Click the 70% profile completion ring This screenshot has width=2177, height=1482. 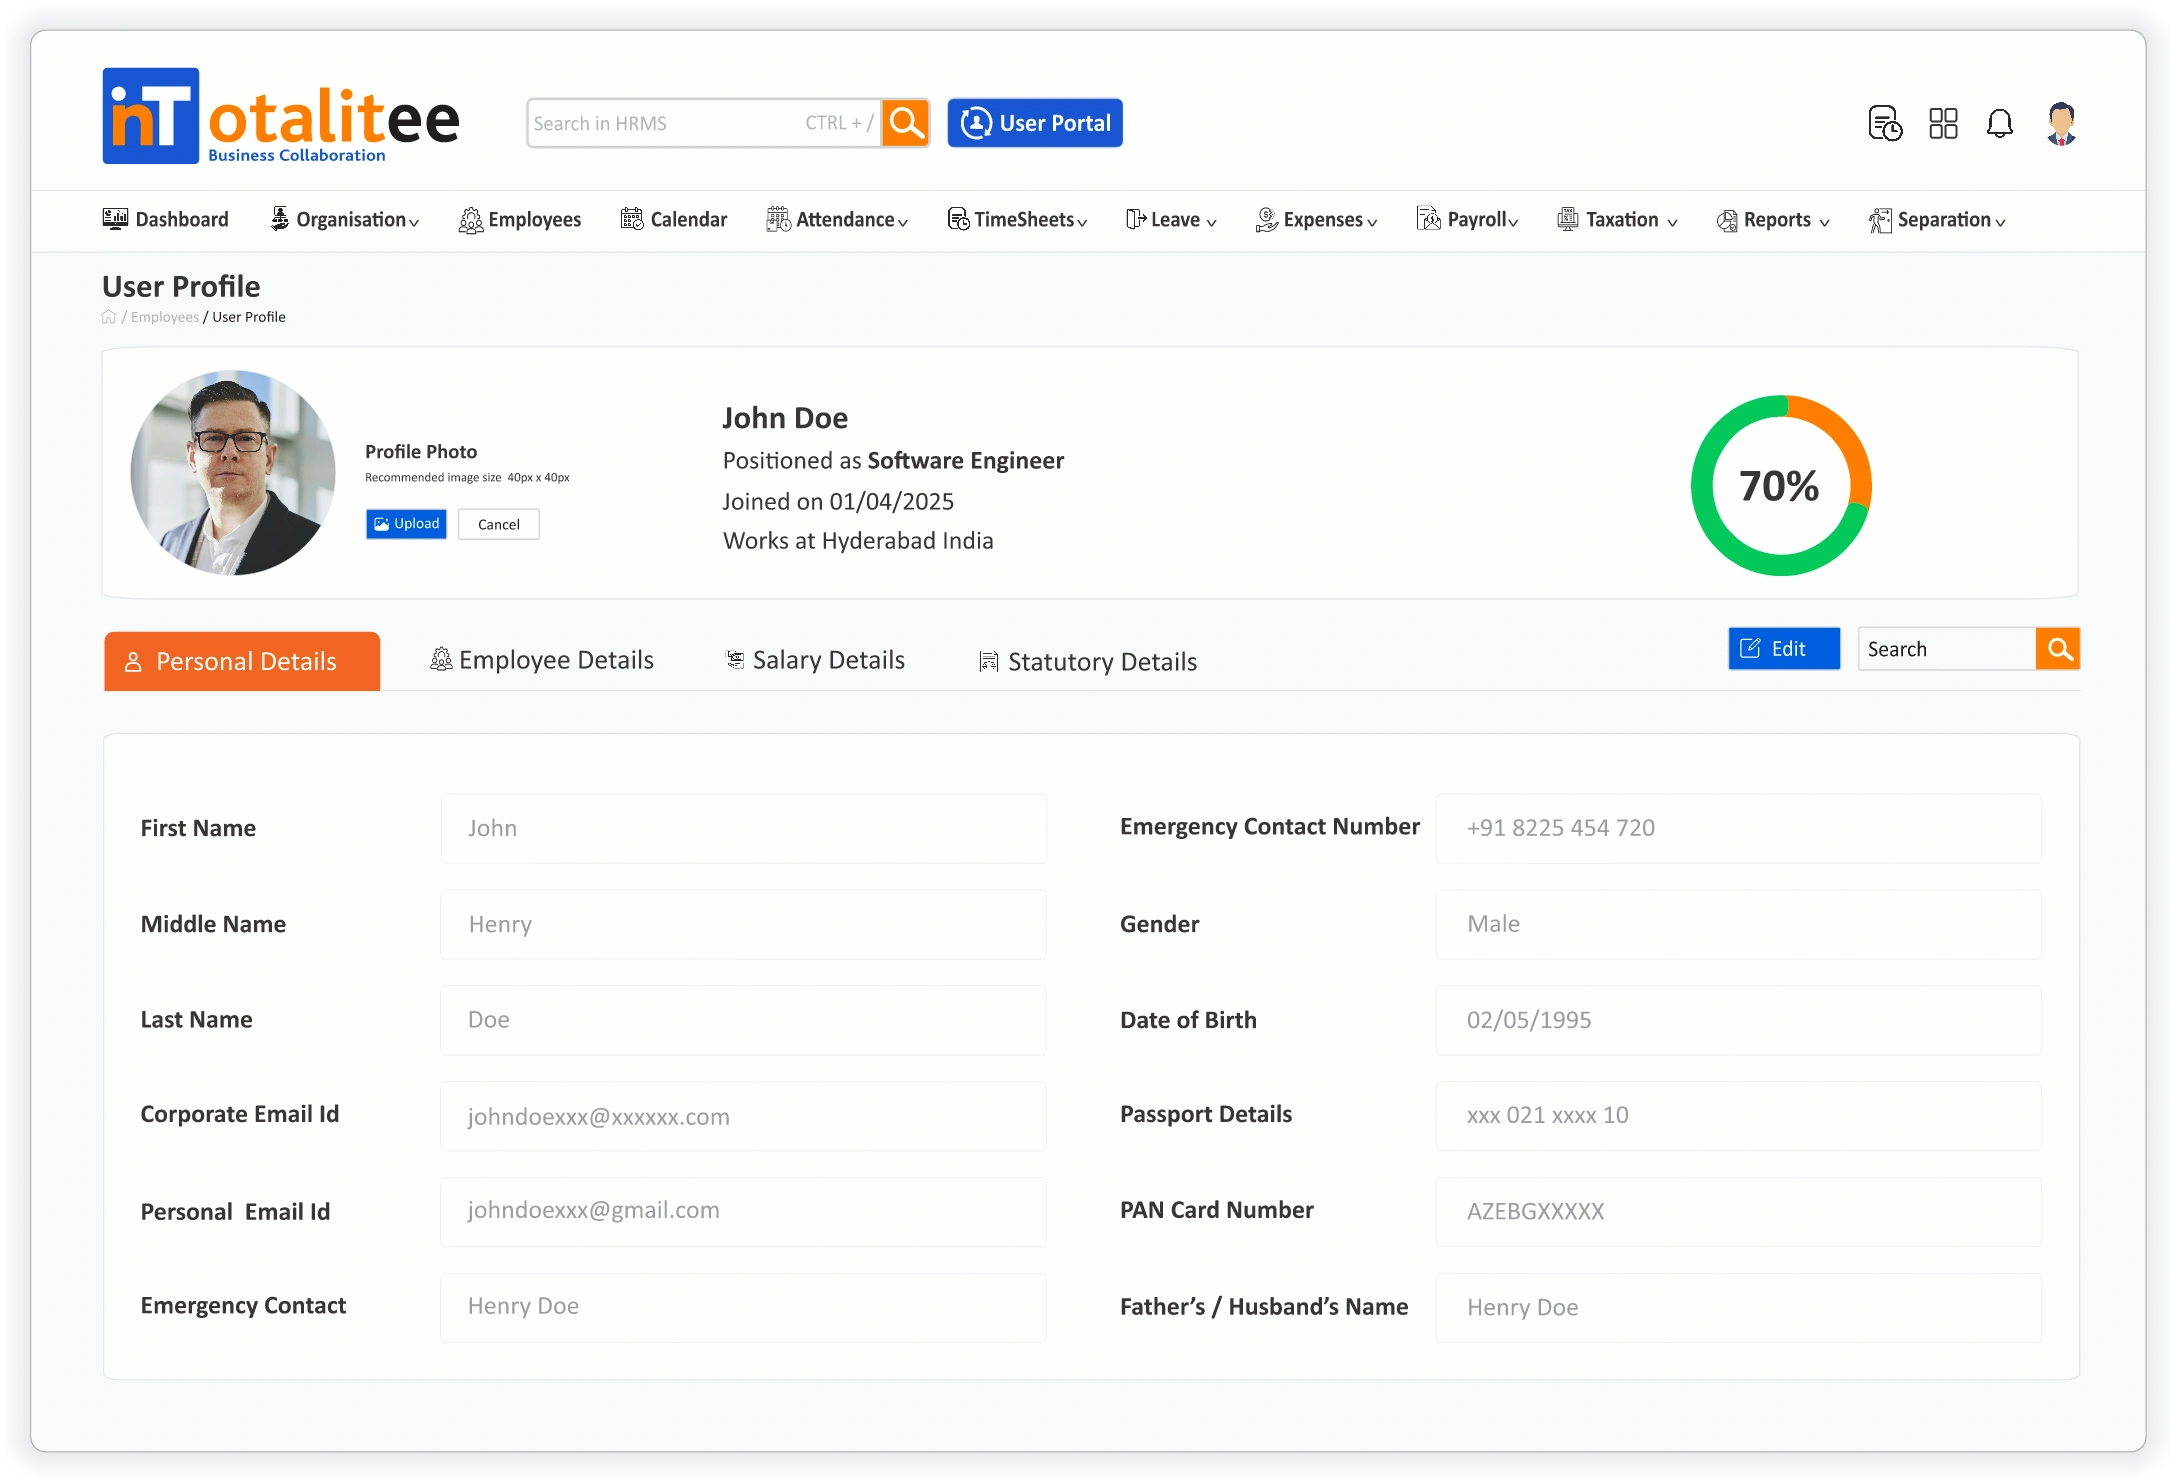(1781, 486)
